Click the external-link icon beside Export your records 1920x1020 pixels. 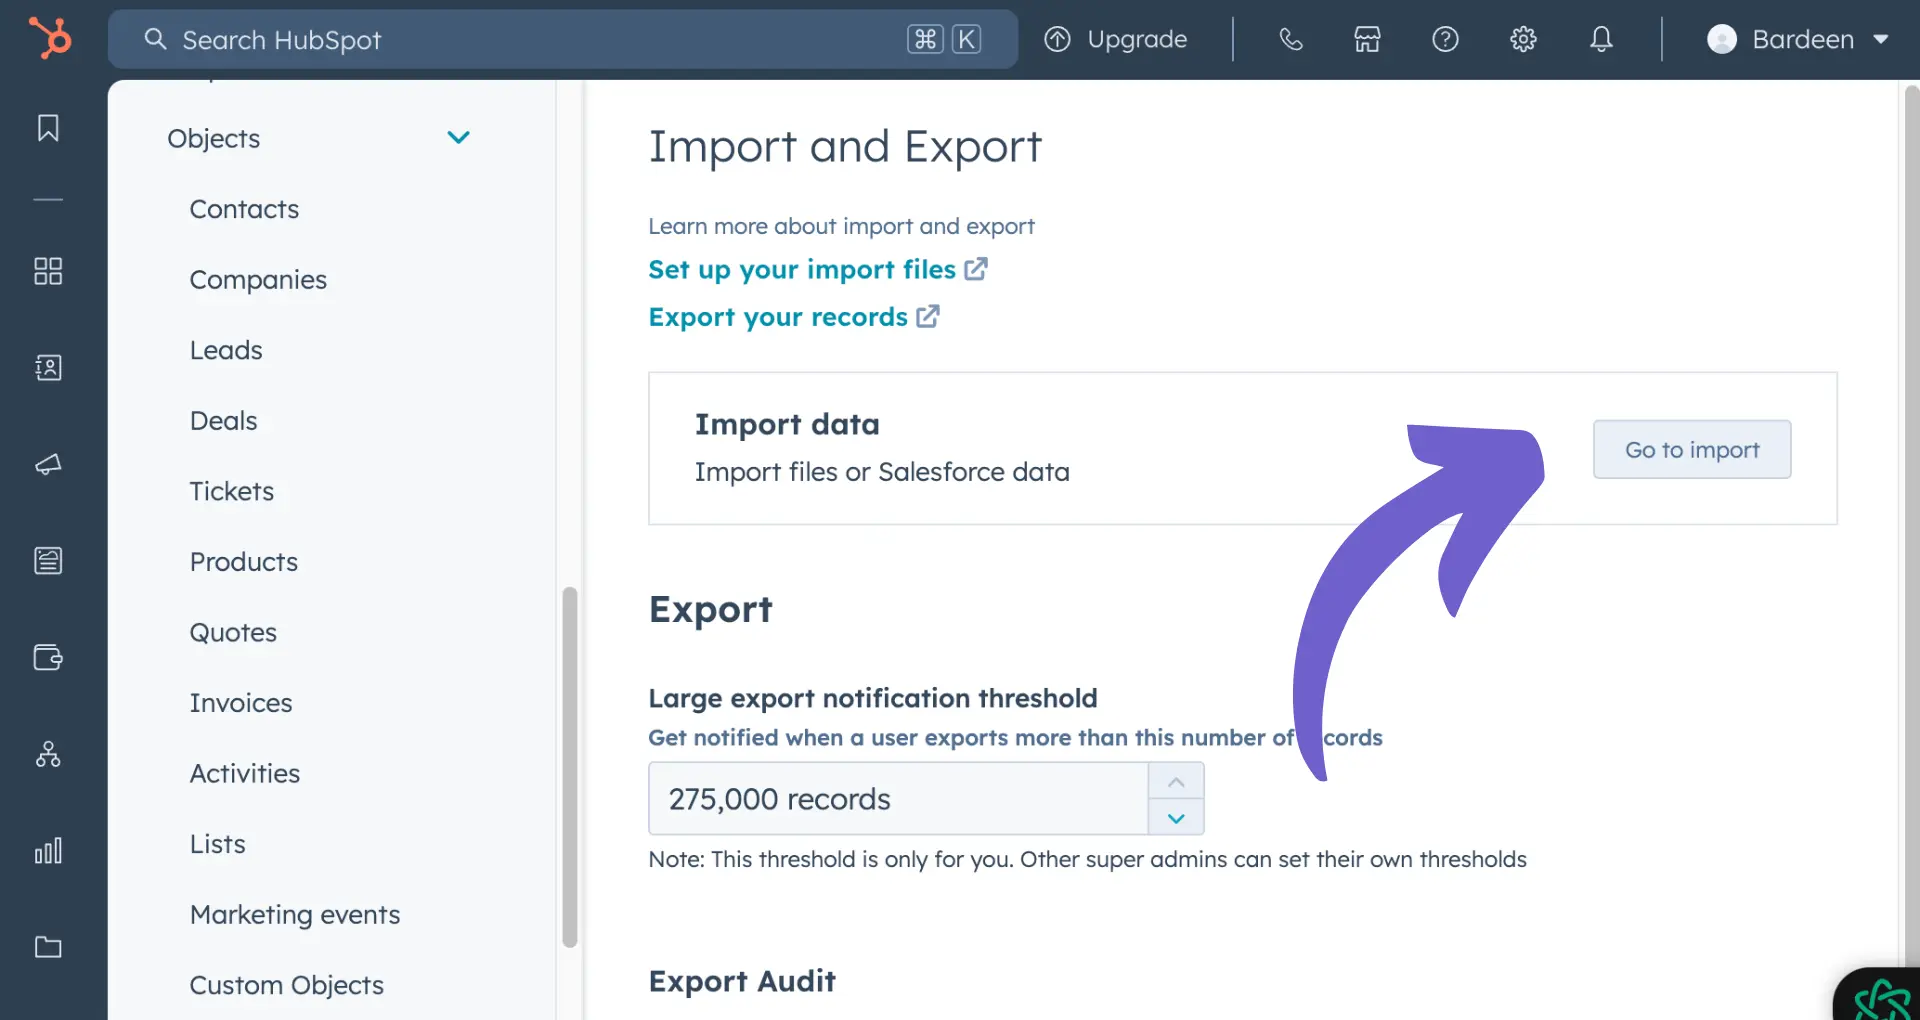(x=928, y=316)
